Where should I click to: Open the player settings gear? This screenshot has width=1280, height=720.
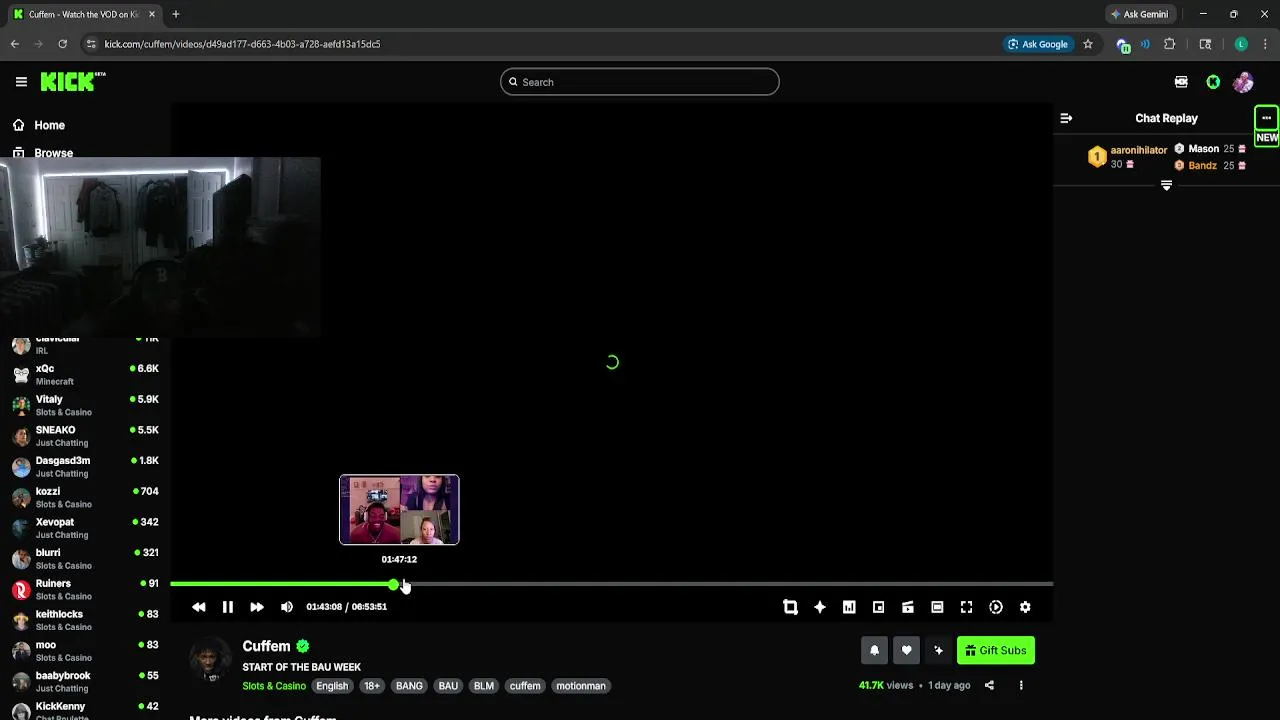[x=1025, y=607]
